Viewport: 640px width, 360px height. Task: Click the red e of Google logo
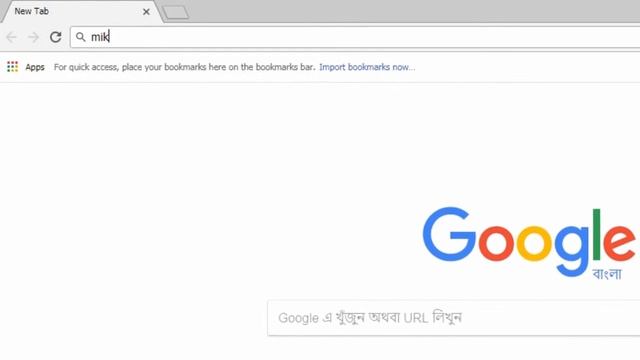click(620, 242)
